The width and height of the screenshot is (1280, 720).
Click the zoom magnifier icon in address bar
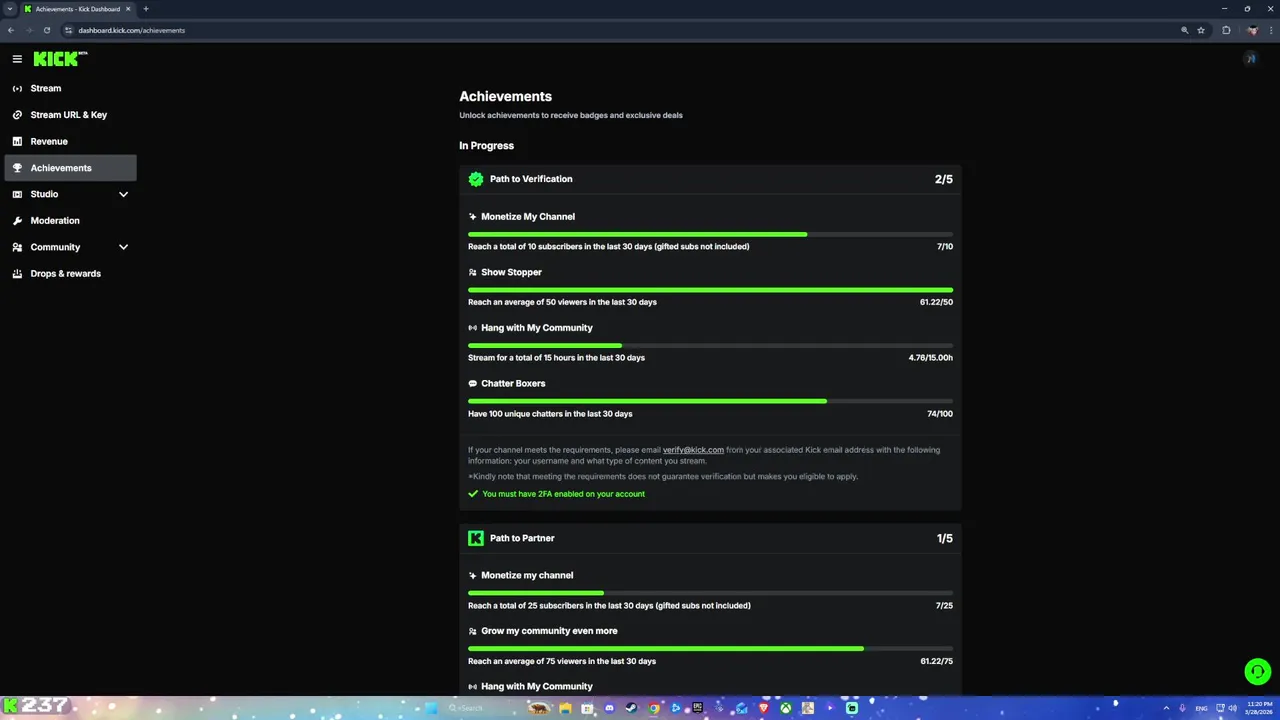(1185, 30)
